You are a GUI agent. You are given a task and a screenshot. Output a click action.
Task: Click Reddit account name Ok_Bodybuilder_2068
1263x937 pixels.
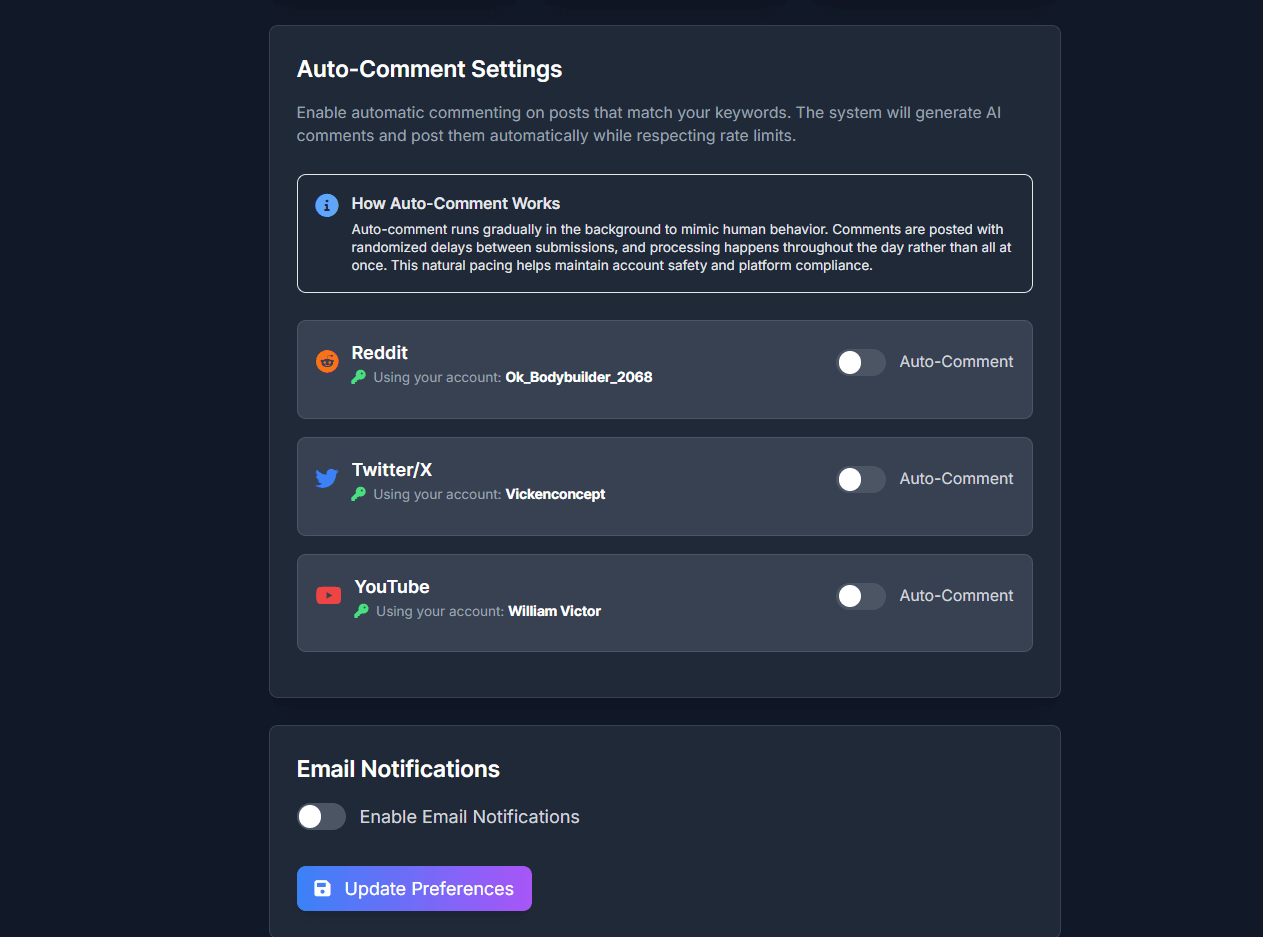tap(579, 377)
